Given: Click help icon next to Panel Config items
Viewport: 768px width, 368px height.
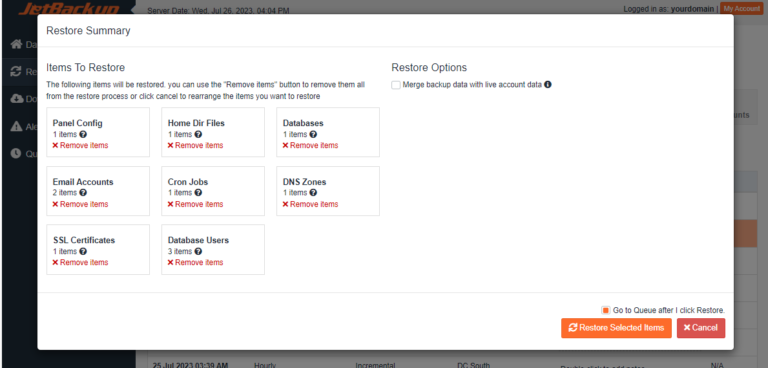Looking at the screenshot, I should click(83, 134).
